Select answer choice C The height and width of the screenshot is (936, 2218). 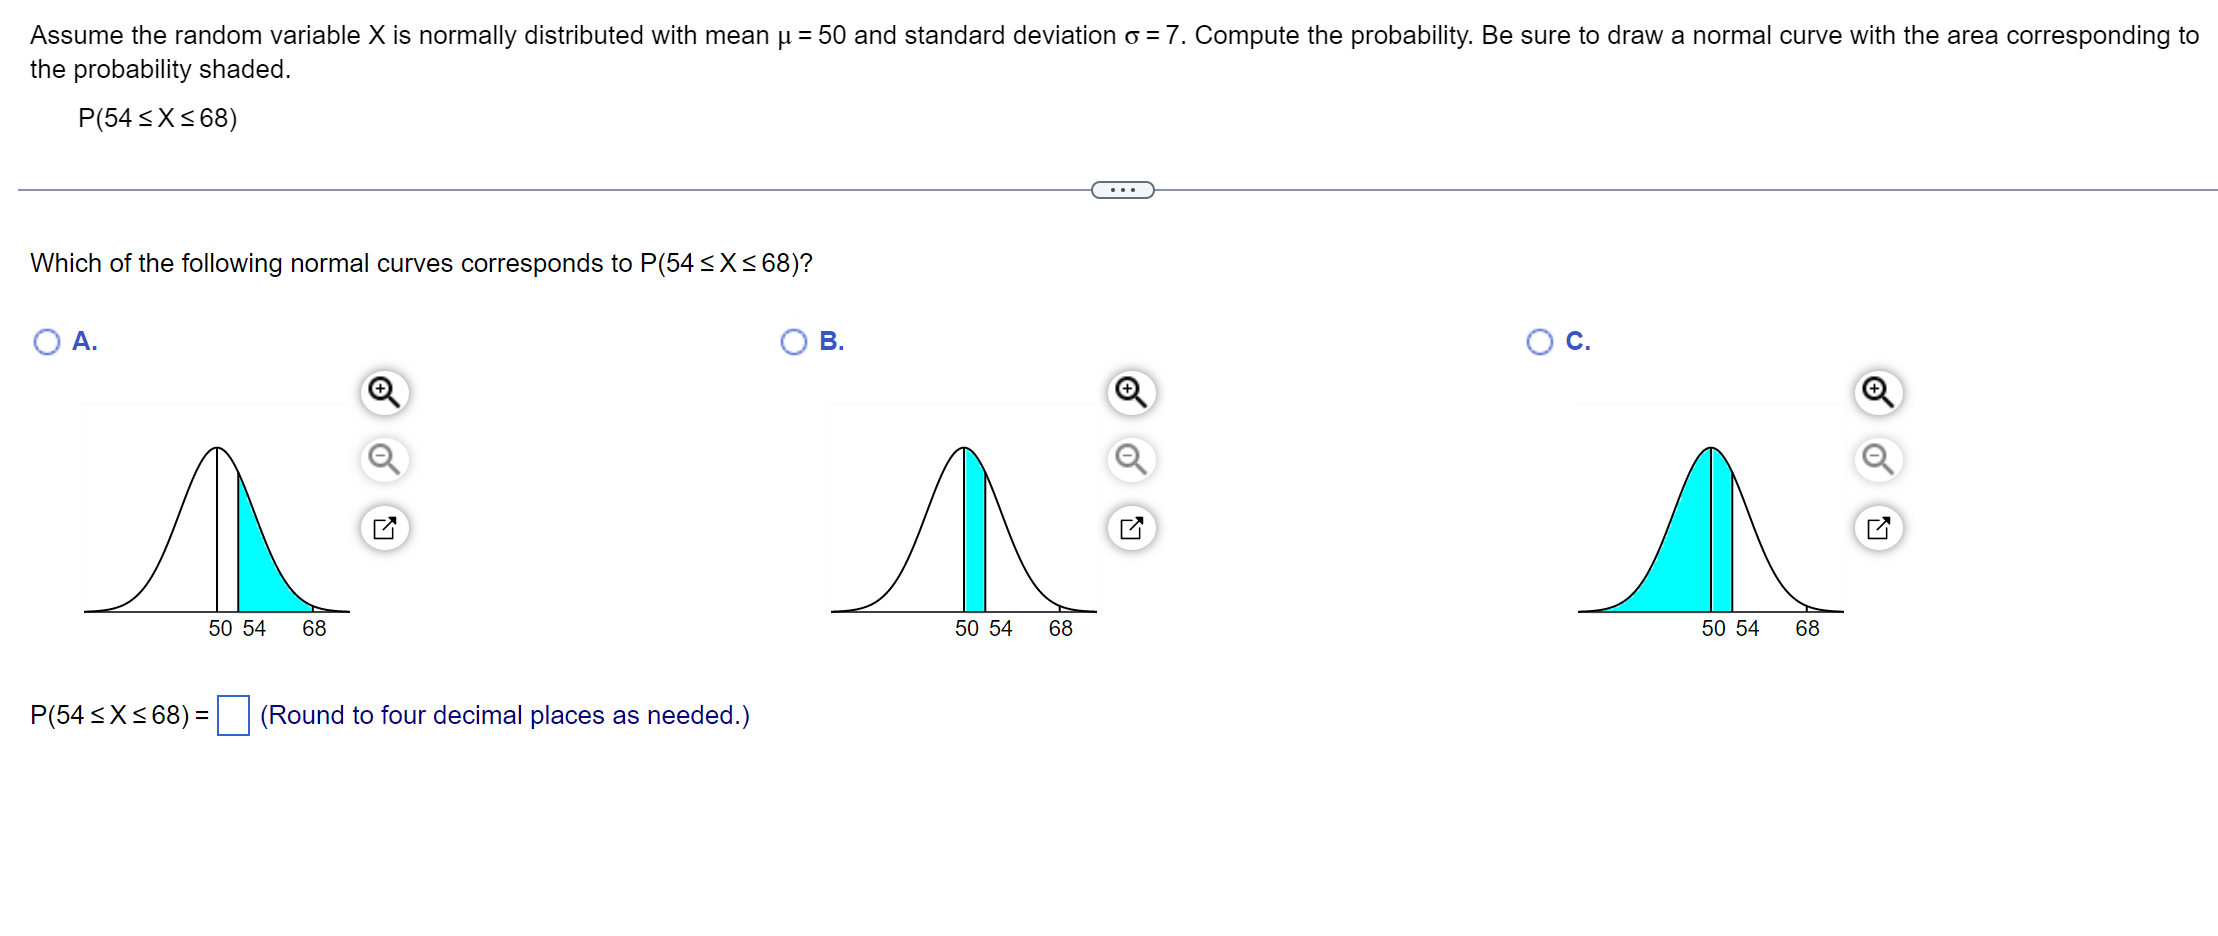pyautogui.click(x=1539, y=341)
